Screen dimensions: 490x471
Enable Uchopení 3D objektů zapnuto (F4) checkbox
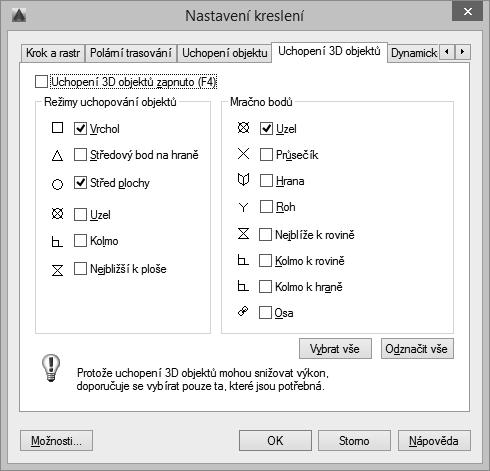pos(41,82)
